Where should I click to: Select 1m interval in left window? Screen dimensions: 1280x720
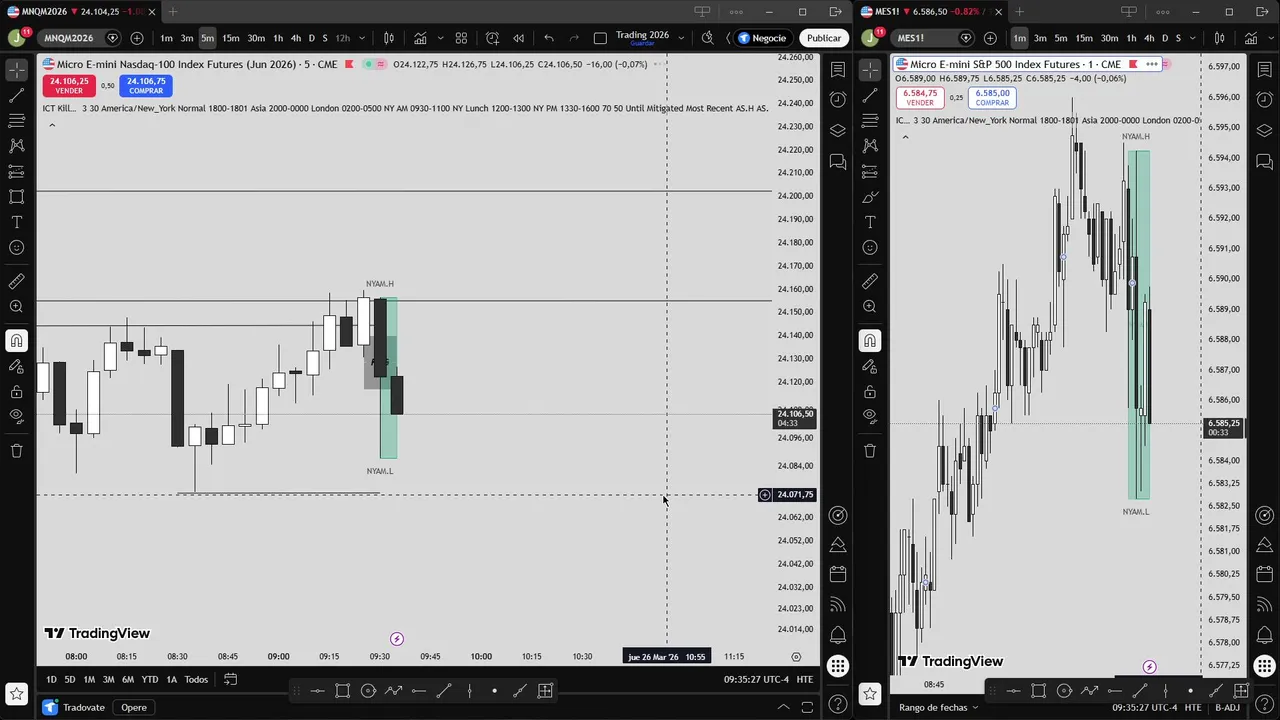click(166, 38)
